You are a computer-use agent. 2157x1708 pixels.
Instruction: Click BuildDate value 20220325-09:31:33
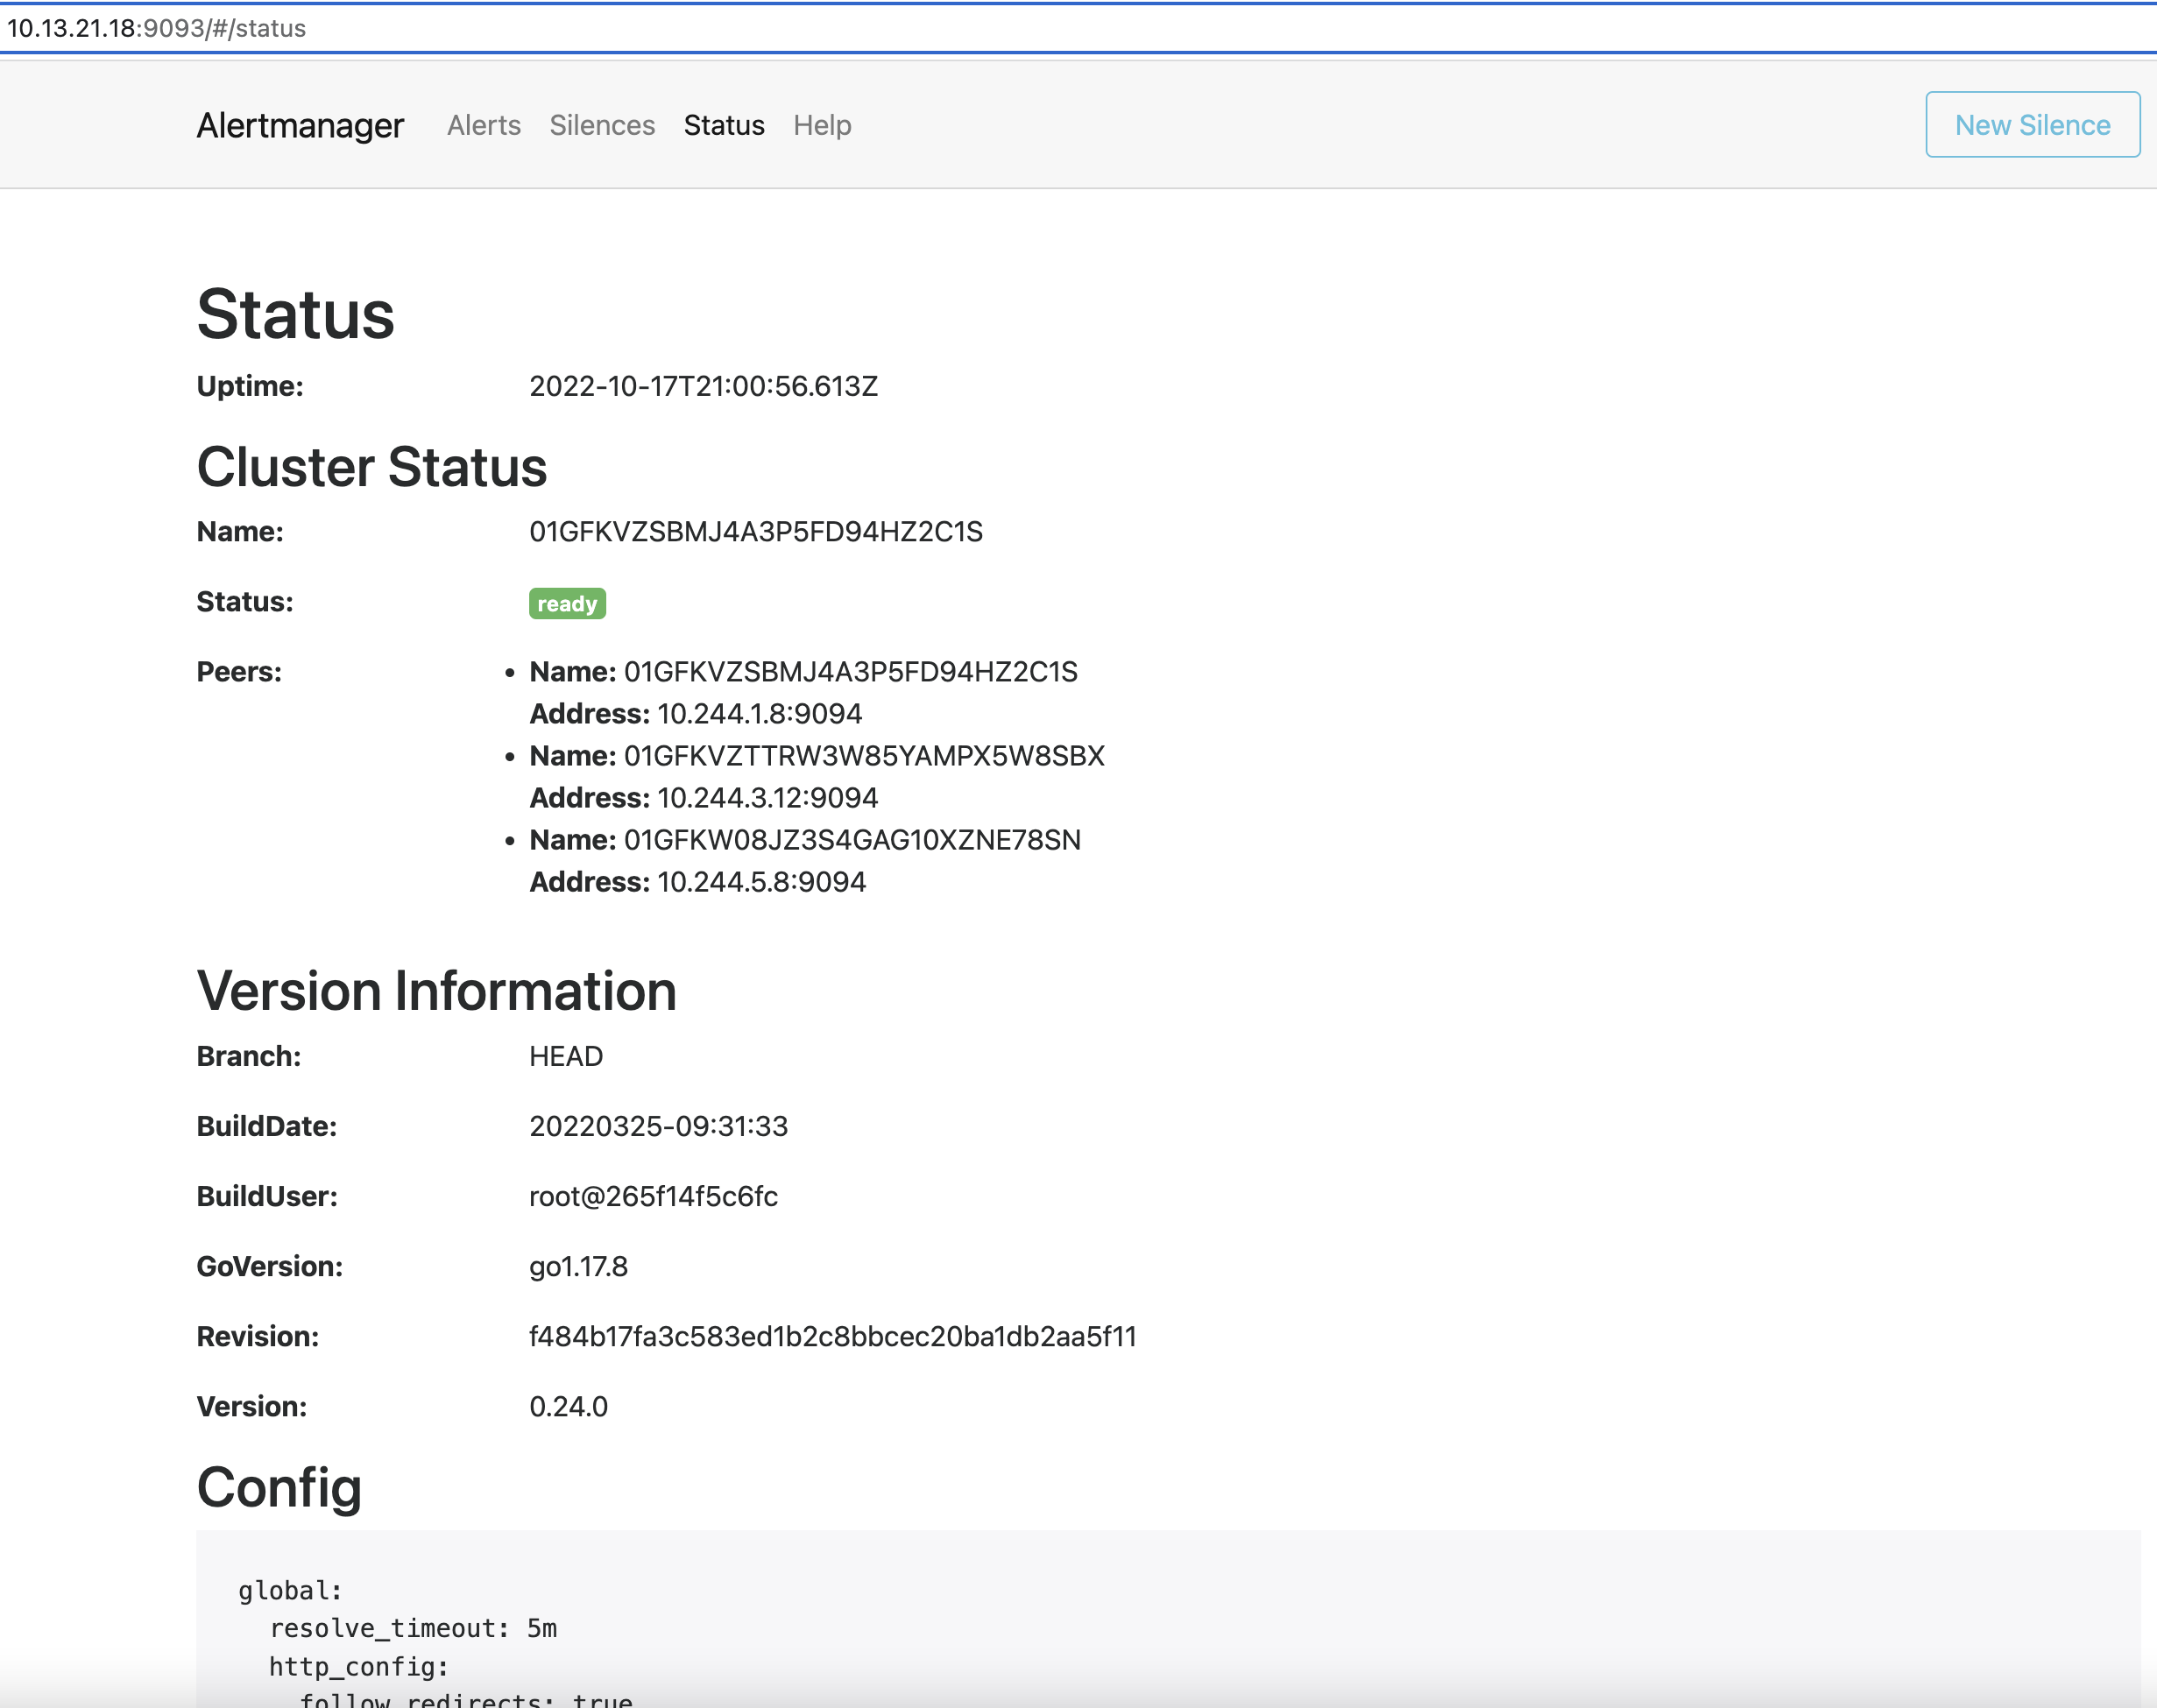658,1126
